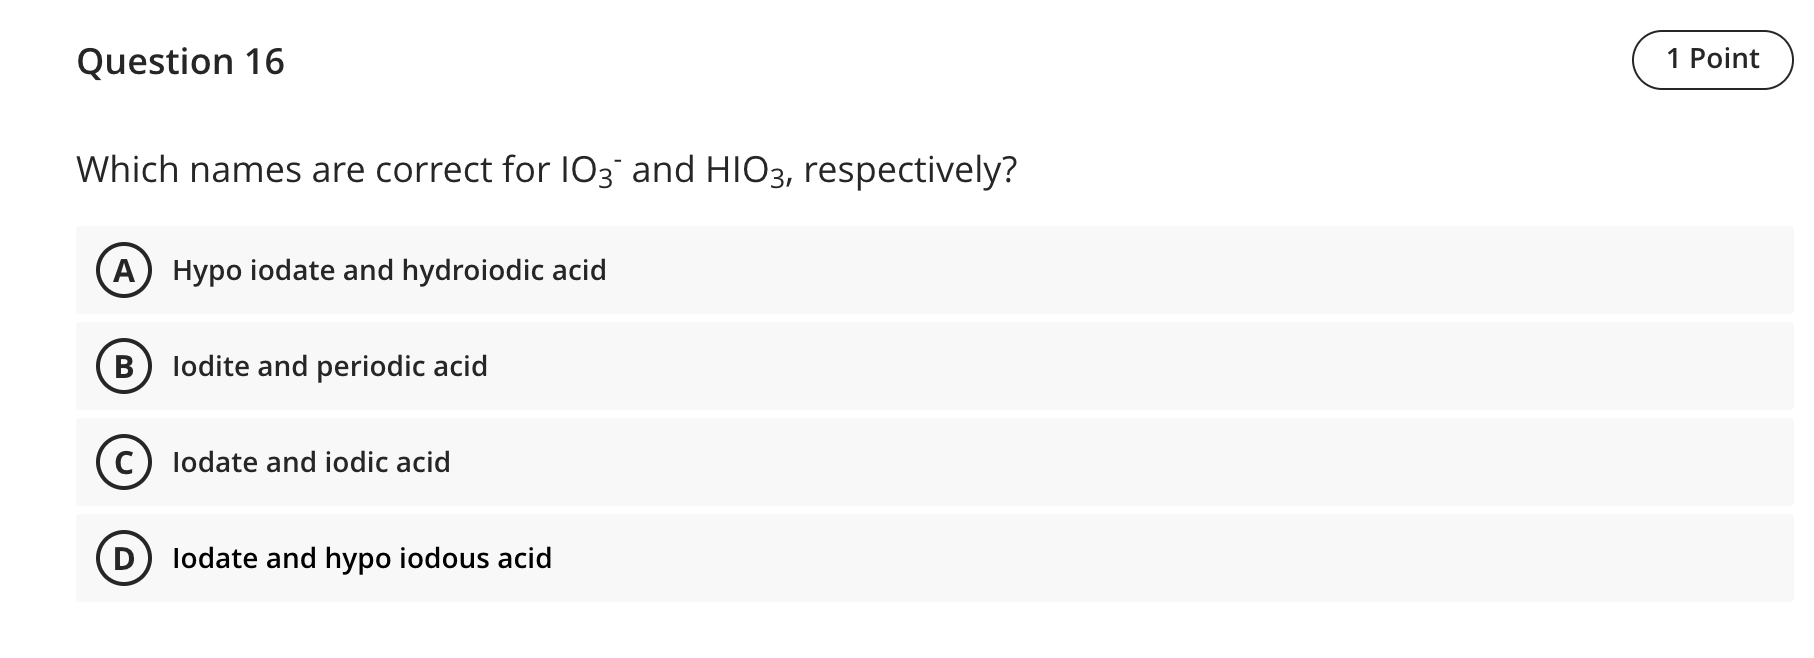Choose answer Iodate and hypo iodous acid
1814x658 pixels.
point(362,559)
